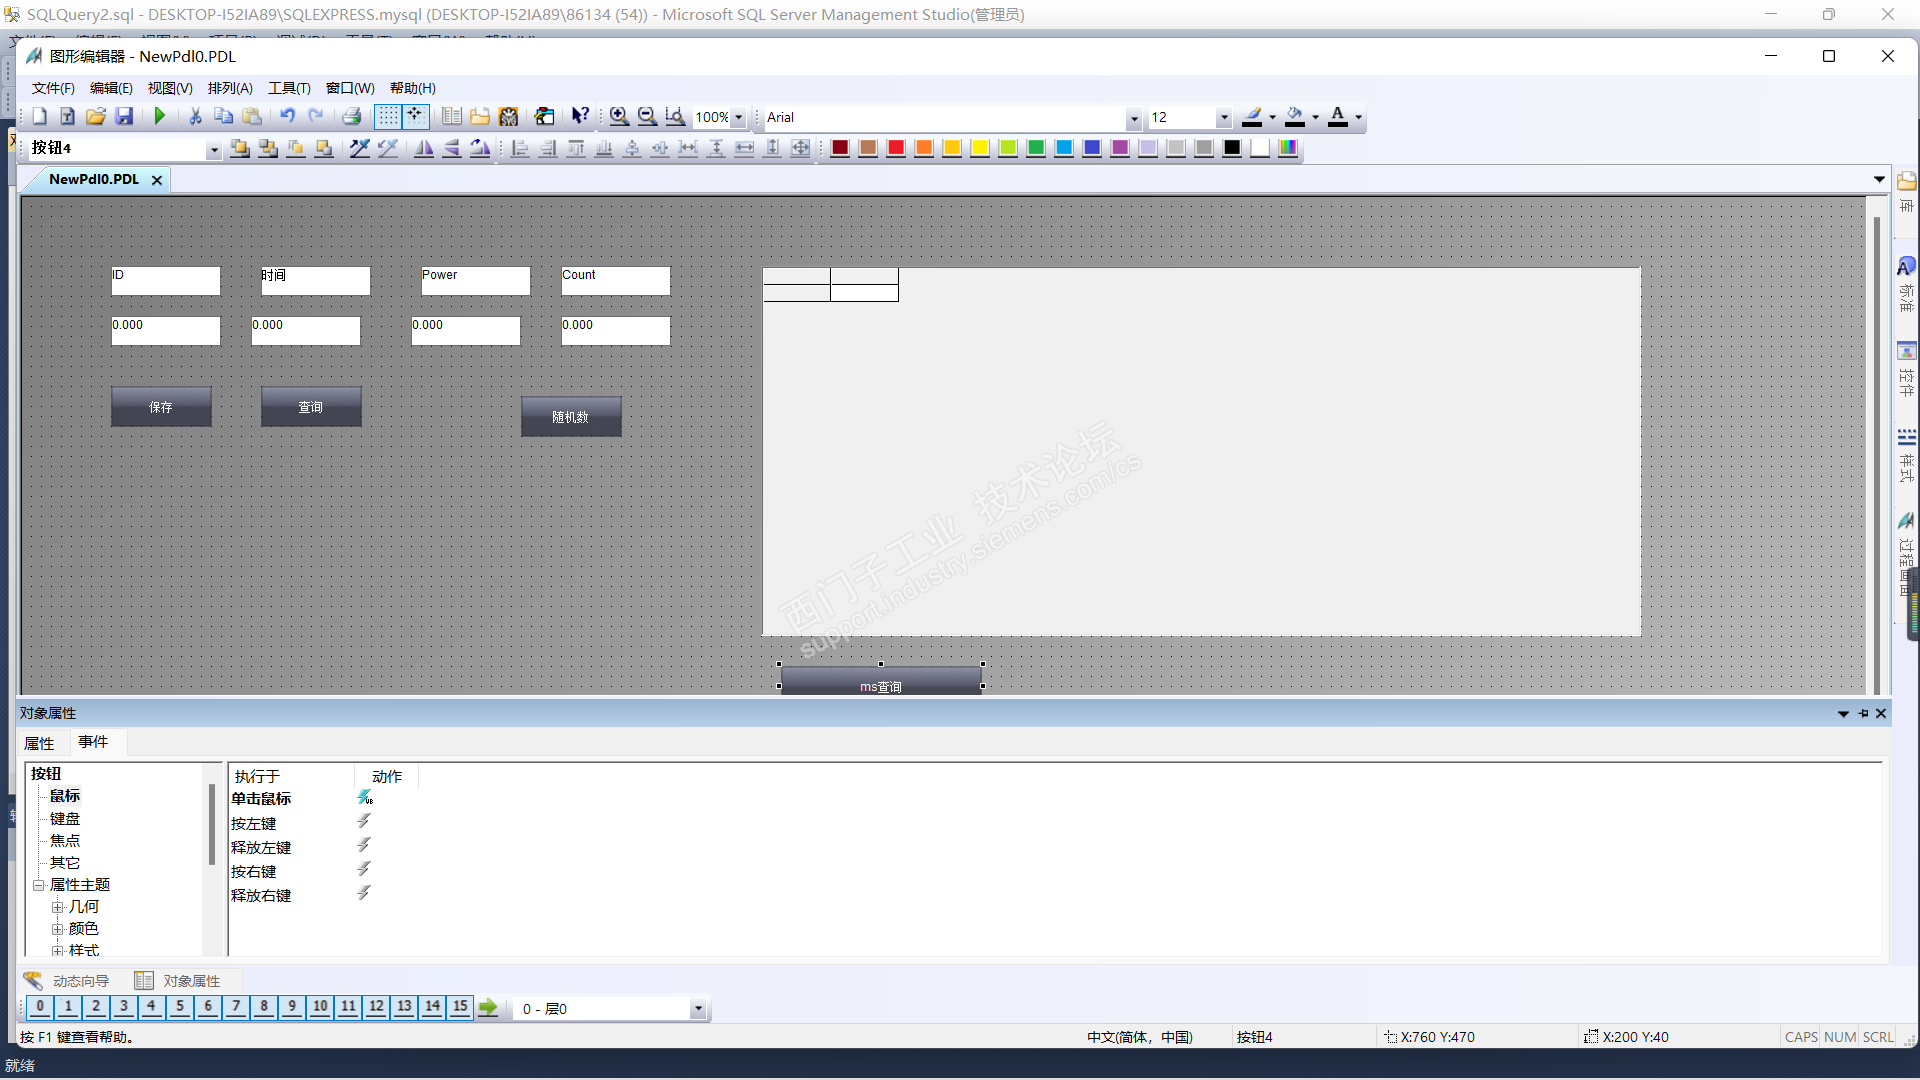Click the horizontal mirror (flip) icon
This screenshot has width=1920, height=1080.
click(424, 148)
